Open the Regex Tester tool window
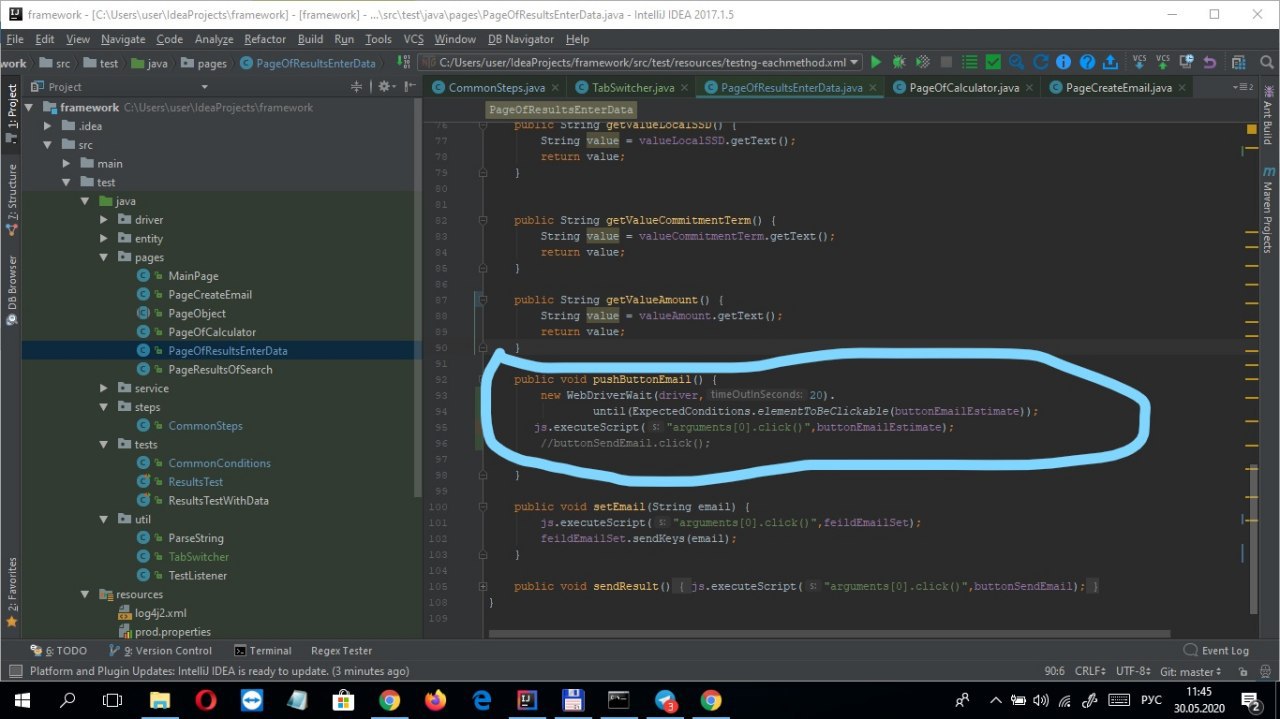The height and width of the screenshot is (719, 1280). (x=341, y=650)
